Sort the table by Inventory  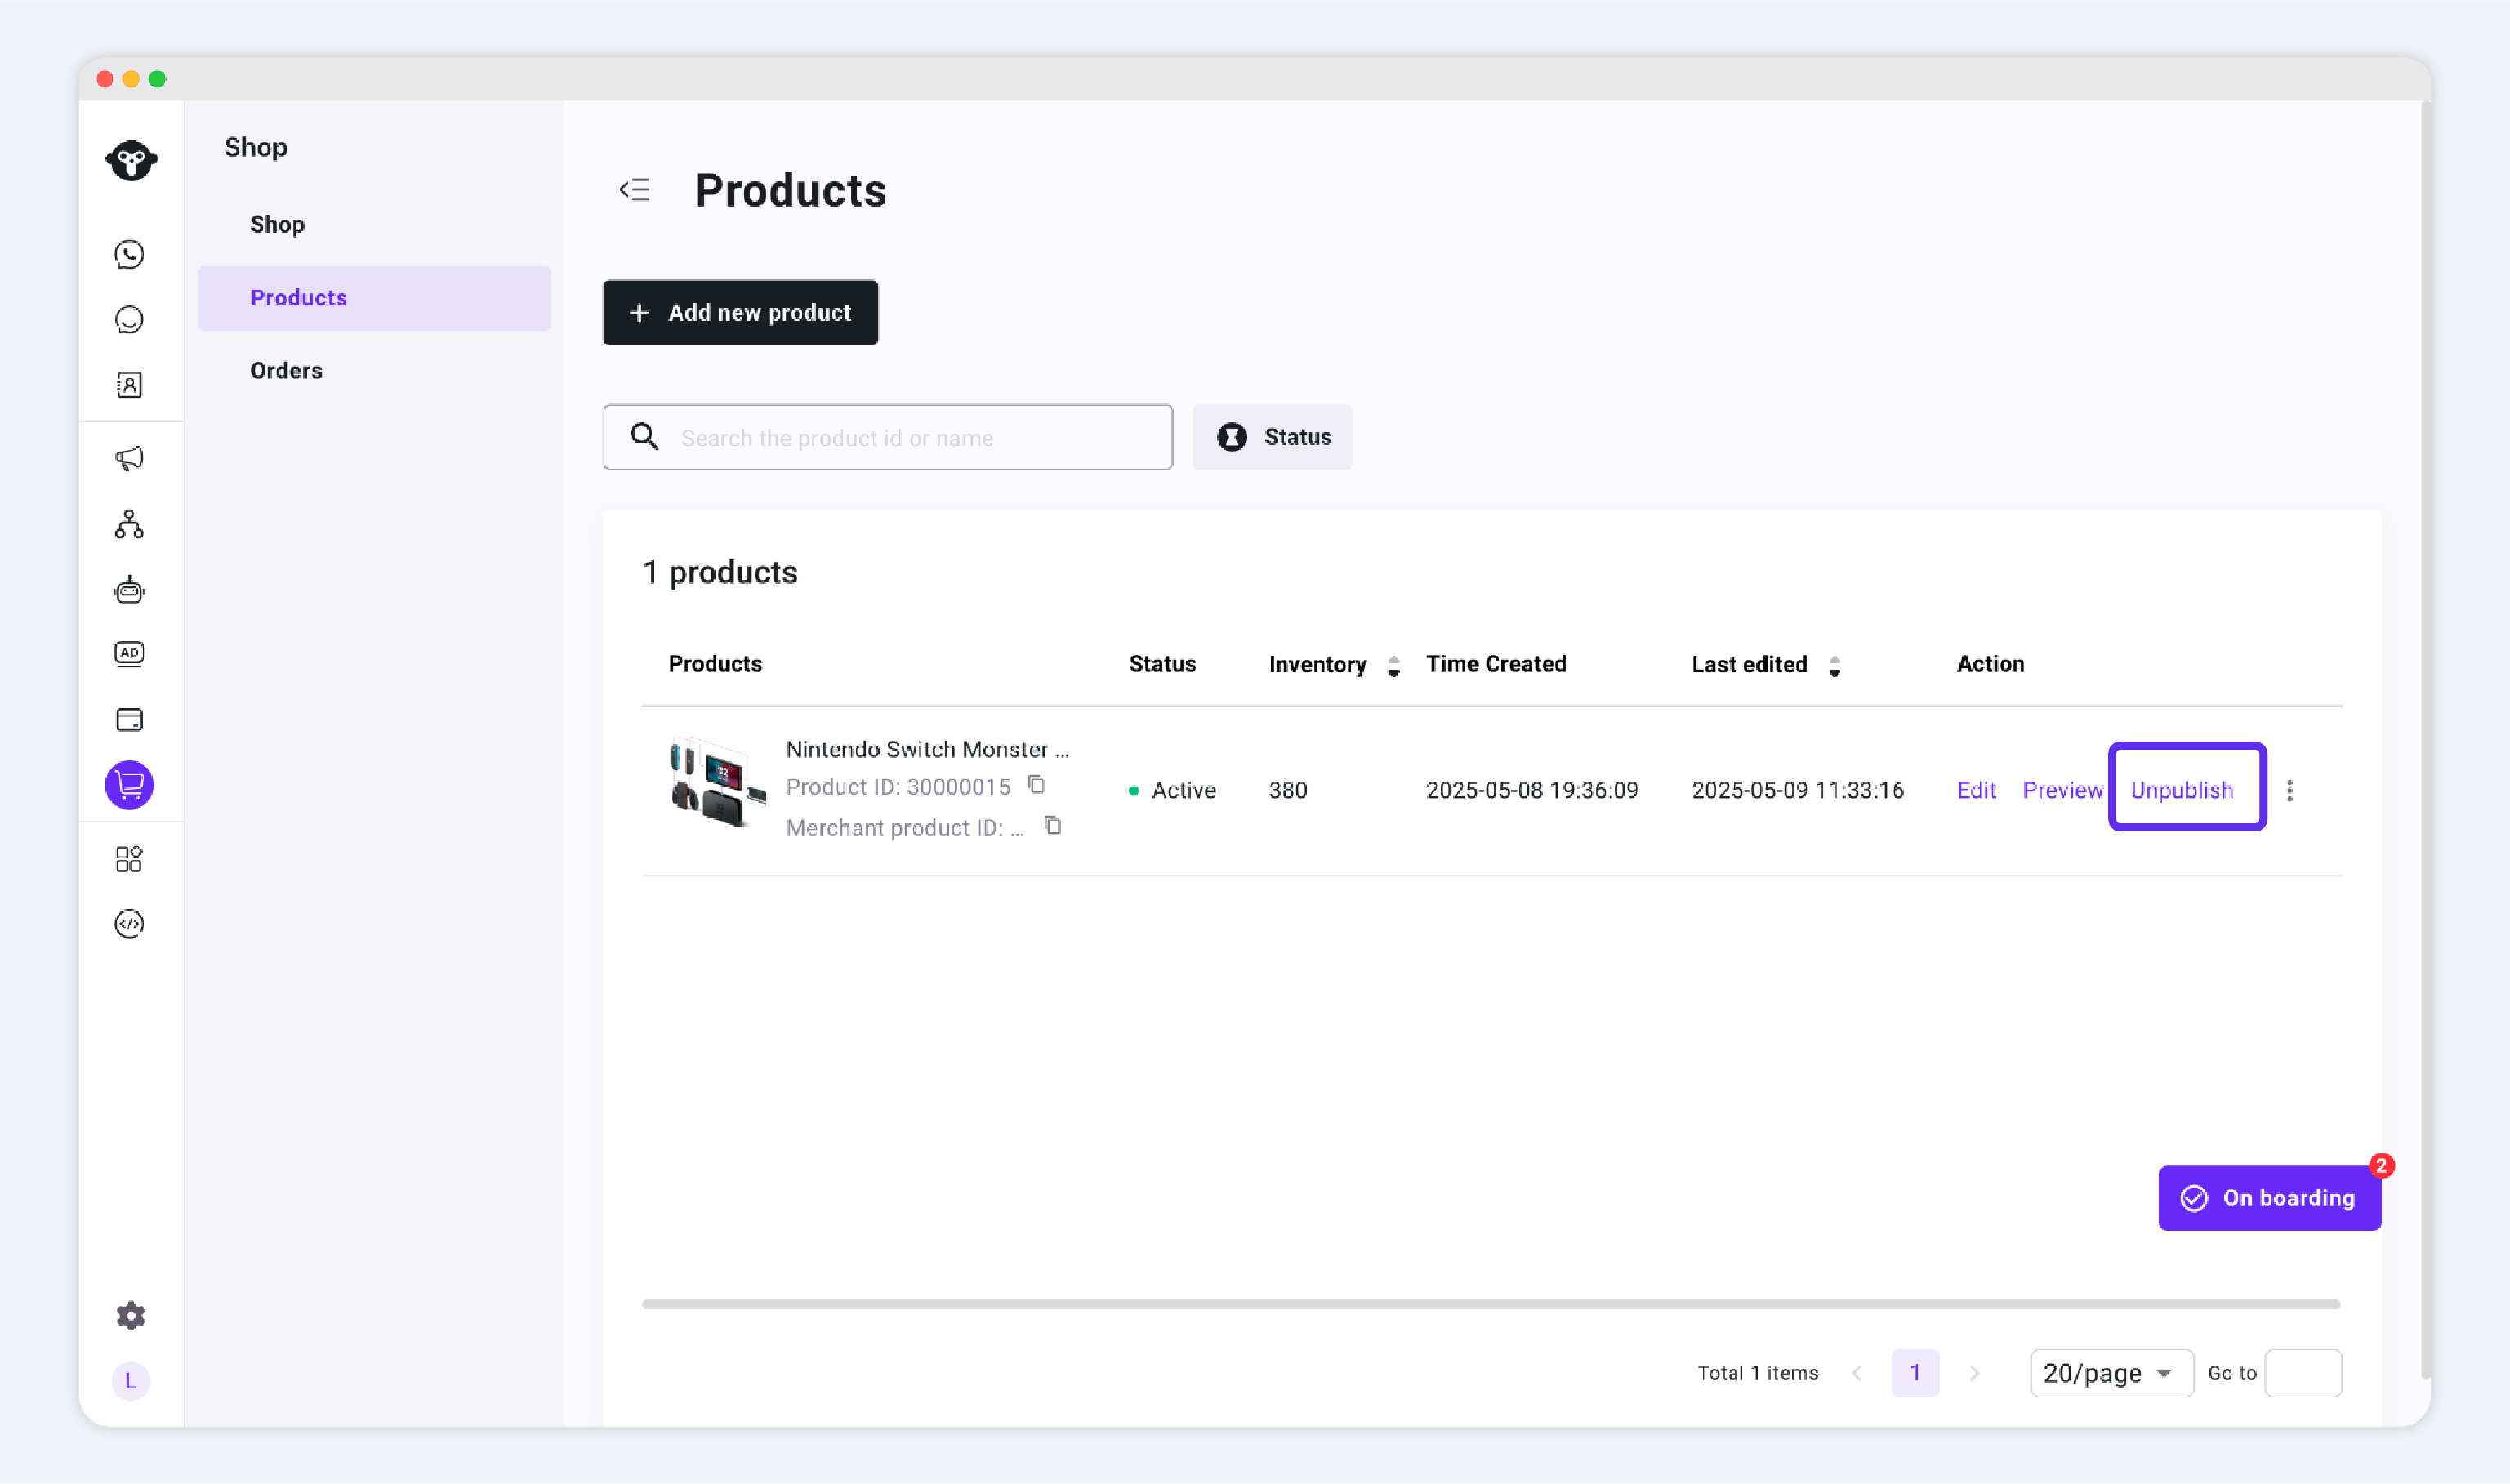coord(1393,665)
